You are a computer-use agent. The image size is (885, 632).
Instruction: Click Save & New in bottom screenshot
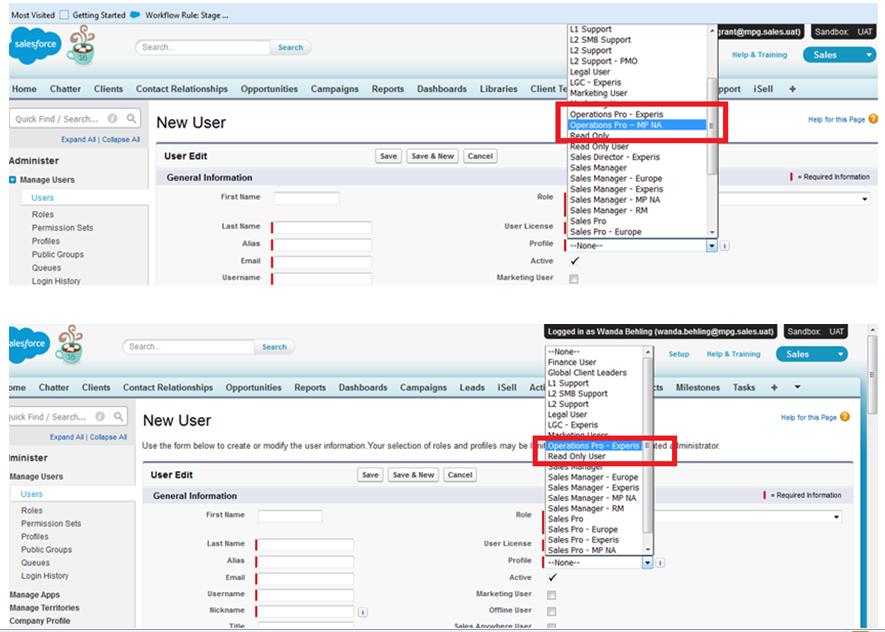click(x=414, y=475)
